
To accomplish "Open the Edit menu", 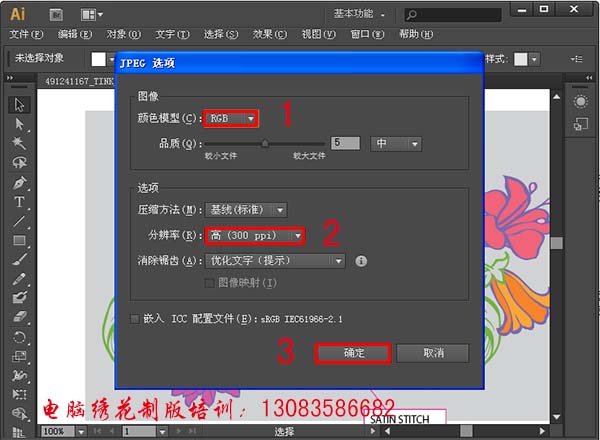I will click(75, 34).
